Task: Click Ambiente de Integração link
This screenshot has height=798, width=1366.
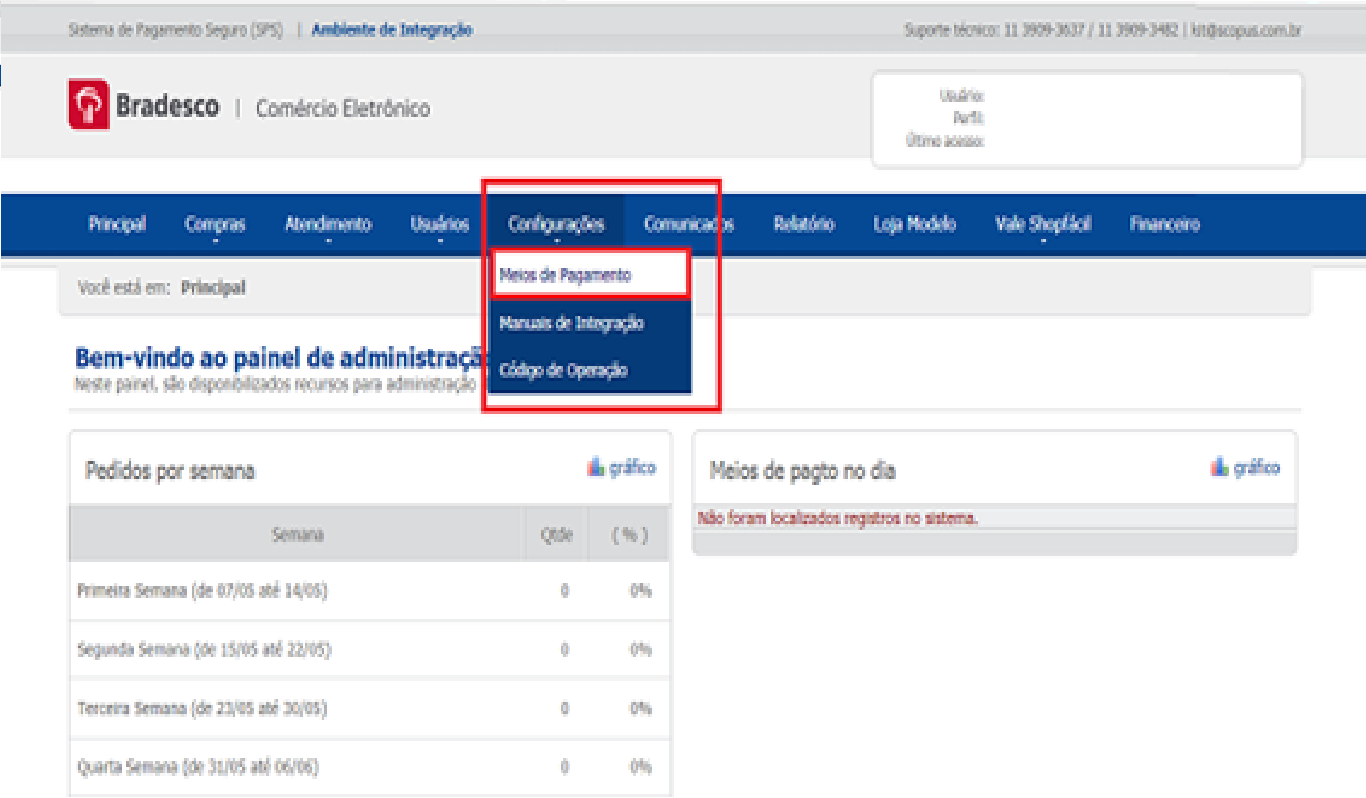Action: pyautogui.click(x=392, y=30)
